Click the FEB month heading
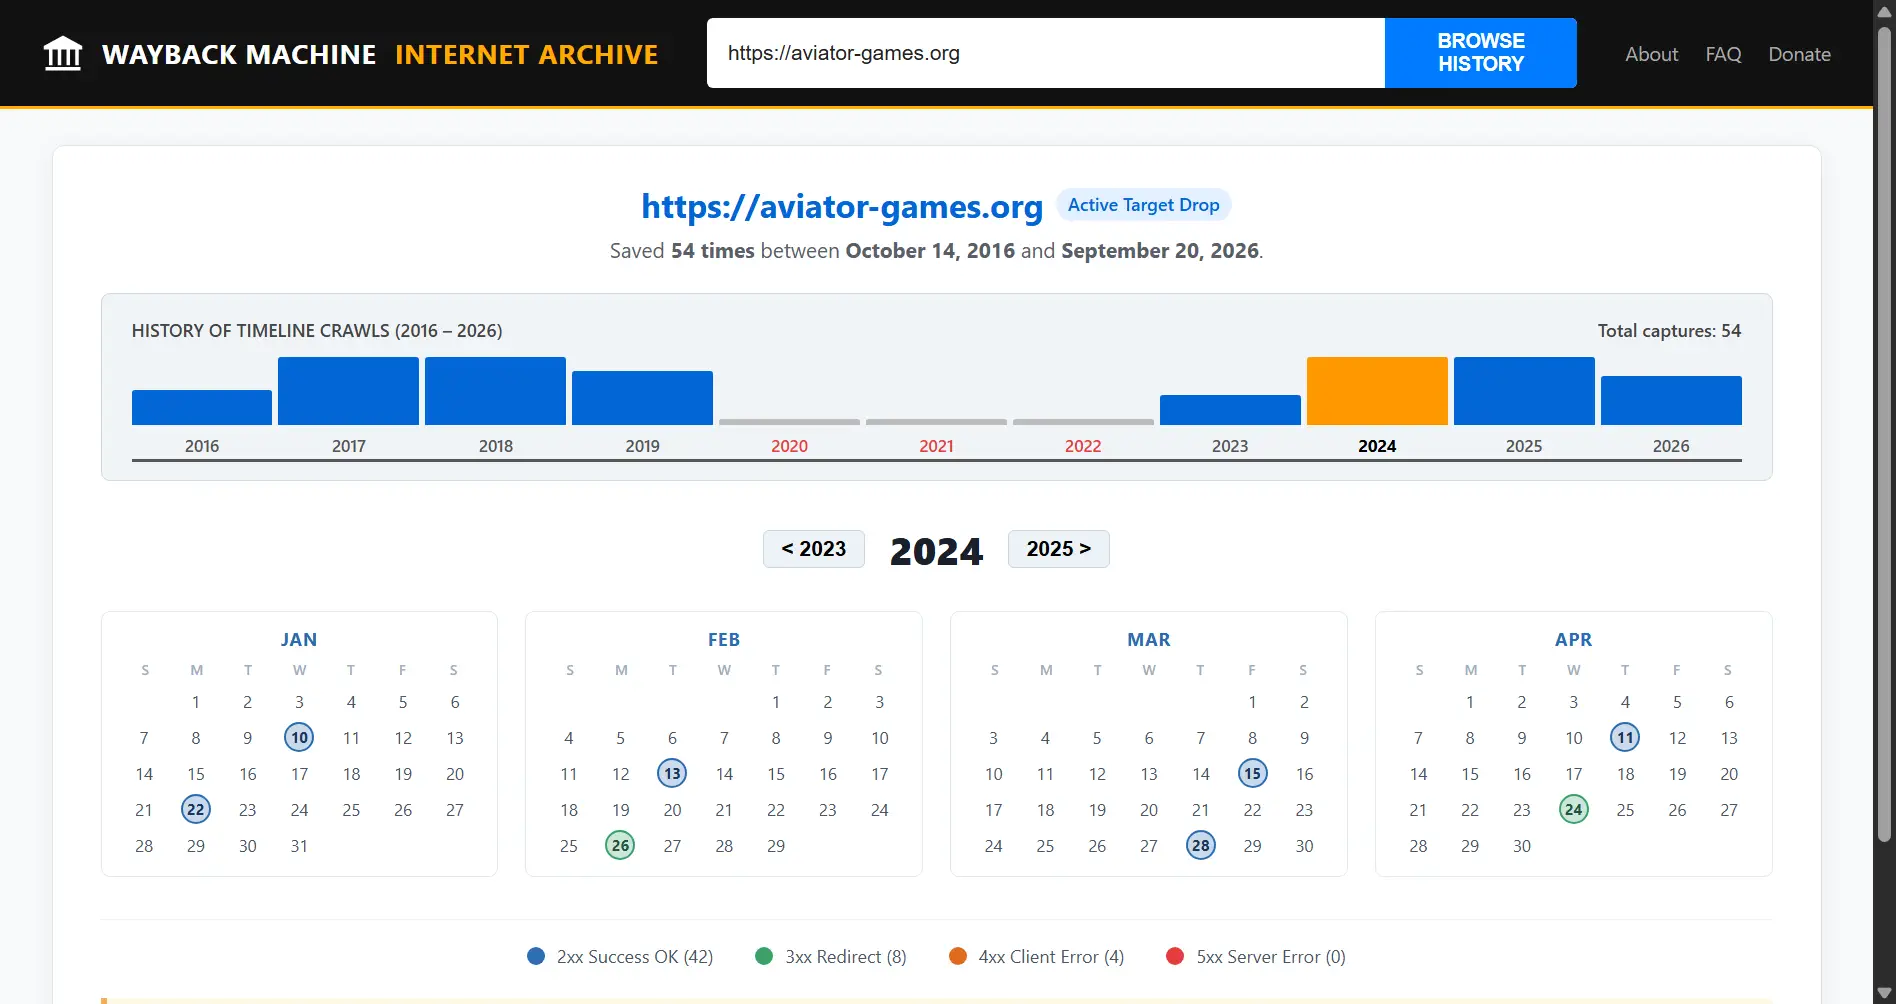 (x=724, y=640)
